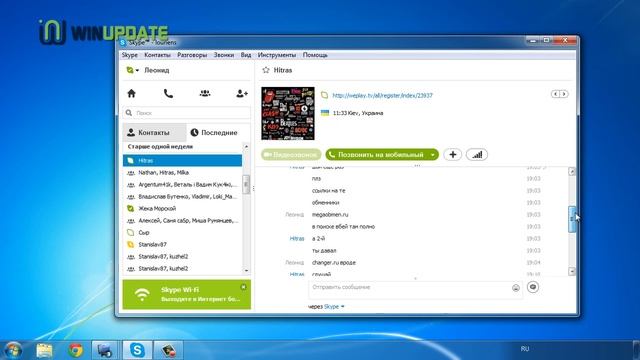Click the add contact icon
The image size is (640, 360).
click(242, 93)
